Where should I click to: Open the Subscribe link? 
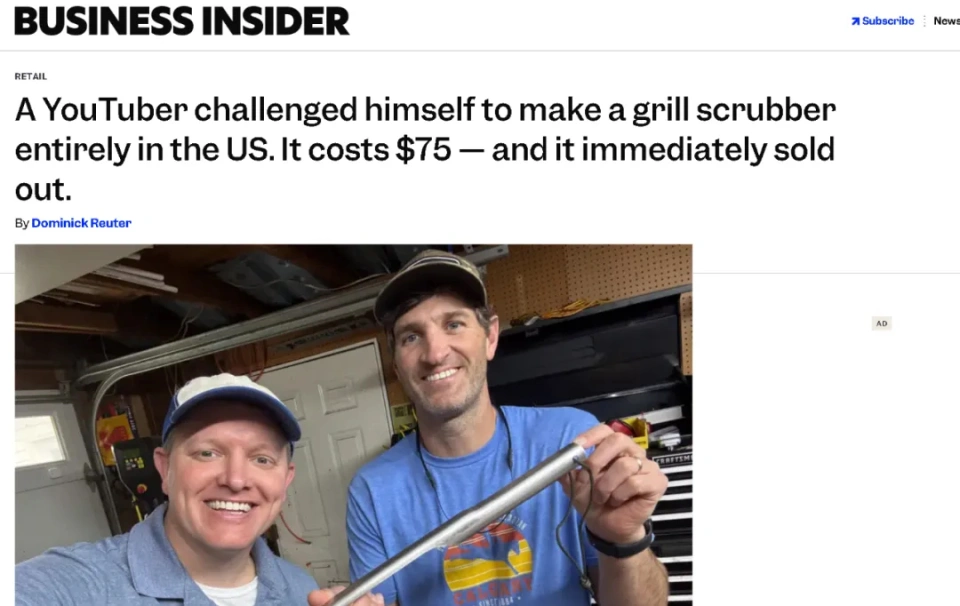(x=888, y=21)
